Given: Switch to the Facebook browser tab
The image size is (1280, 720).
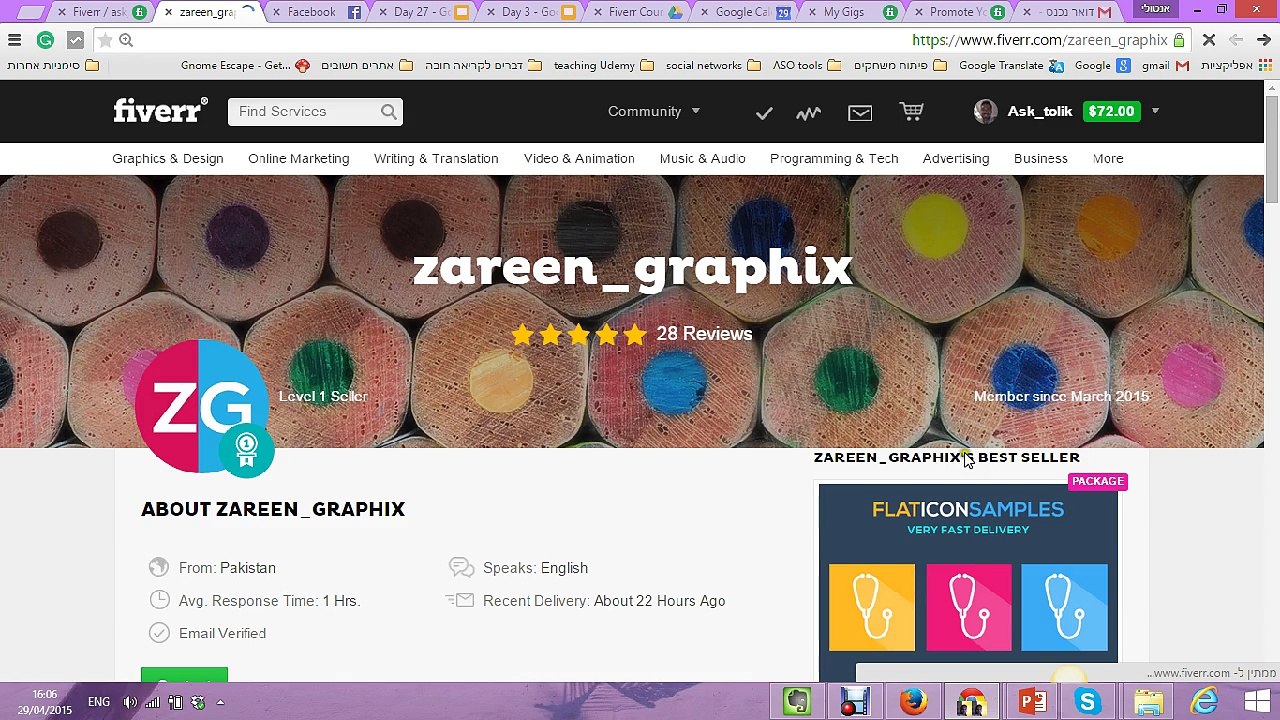Looking at the screenshot, I should (316, 12).
